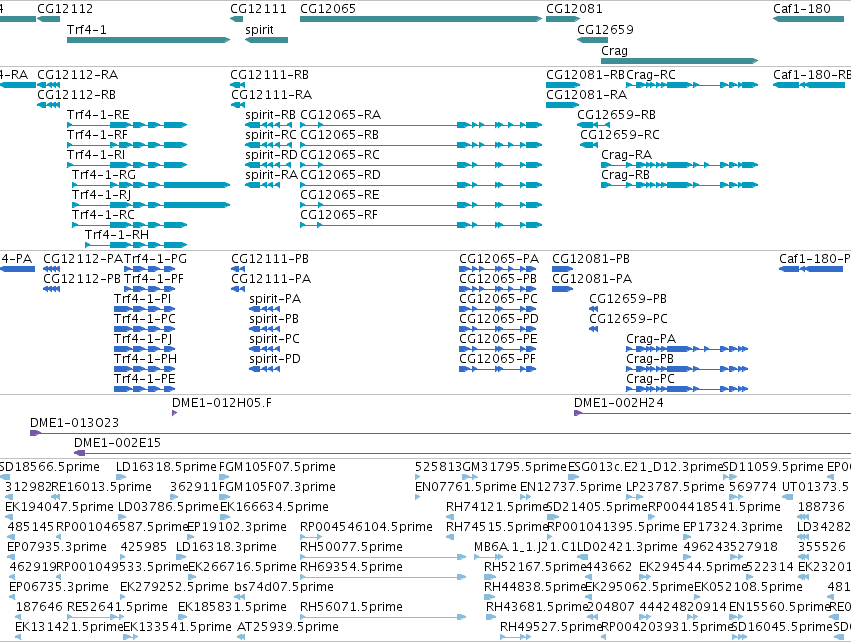Click clone DME1-013O23 feature
851x642 pixels.
pos(440,433)
